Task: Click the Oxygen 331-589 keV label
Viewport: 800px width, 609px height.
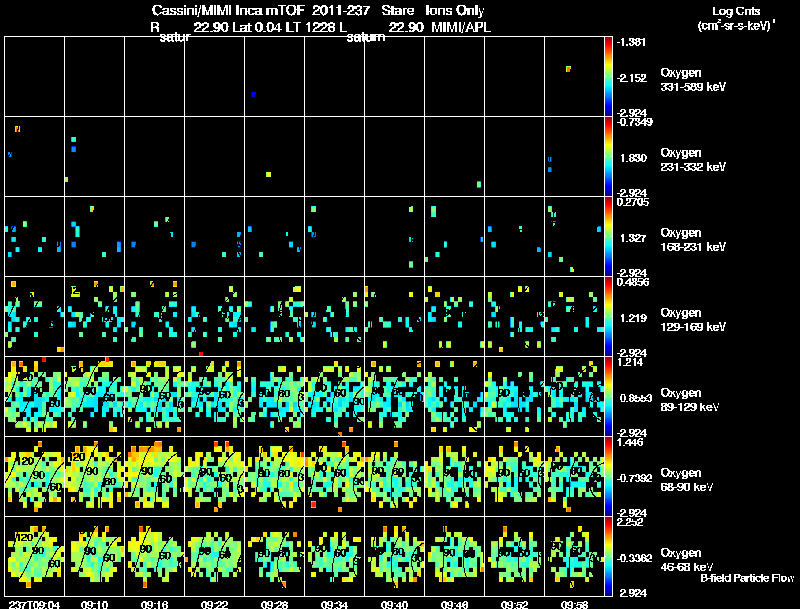Action: 693,80
